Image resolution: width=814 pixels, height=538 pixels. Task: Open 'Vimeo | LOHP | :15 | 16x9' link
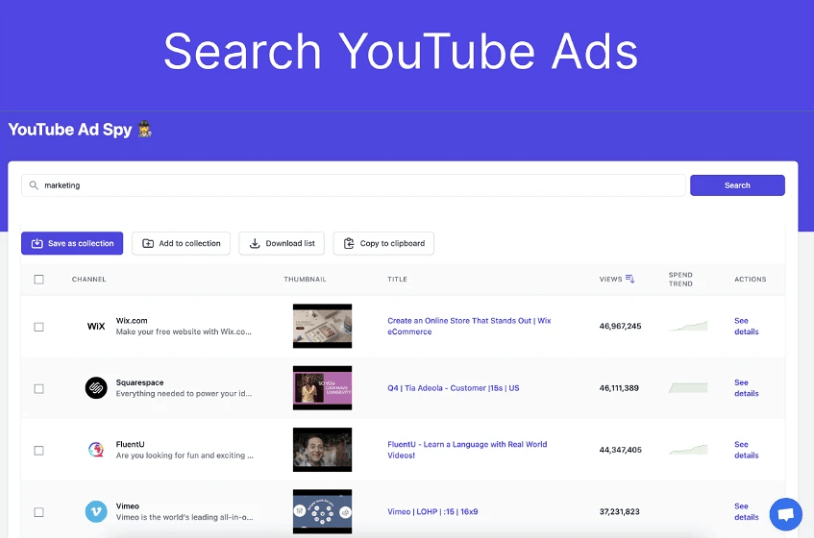(x=432, y=512)
